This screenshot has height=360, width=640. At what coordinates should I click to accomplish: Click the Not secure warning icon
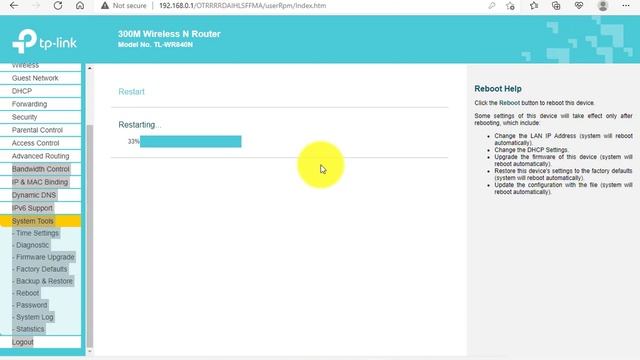coord(105,6)
